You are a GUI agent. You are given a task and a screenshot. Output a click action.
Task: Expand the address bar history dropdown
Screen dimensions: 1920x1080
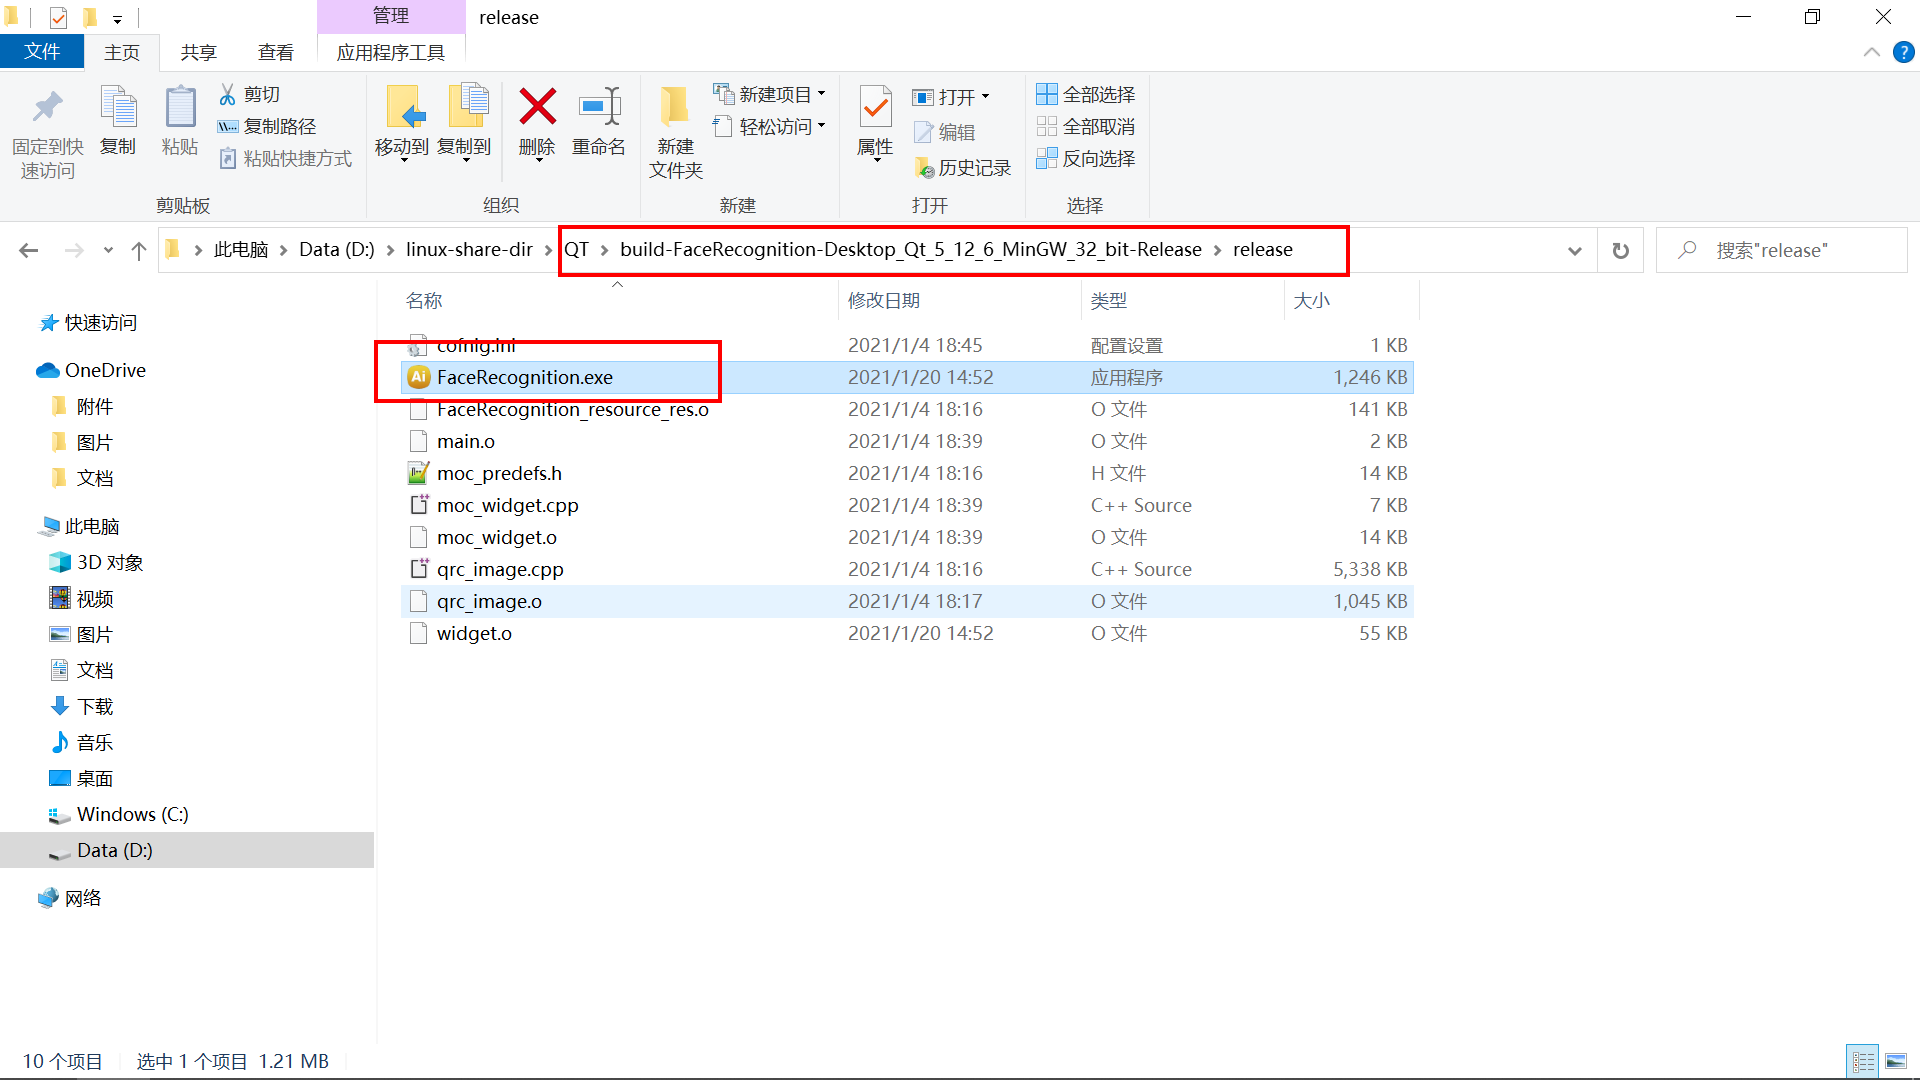[1574, 251]
